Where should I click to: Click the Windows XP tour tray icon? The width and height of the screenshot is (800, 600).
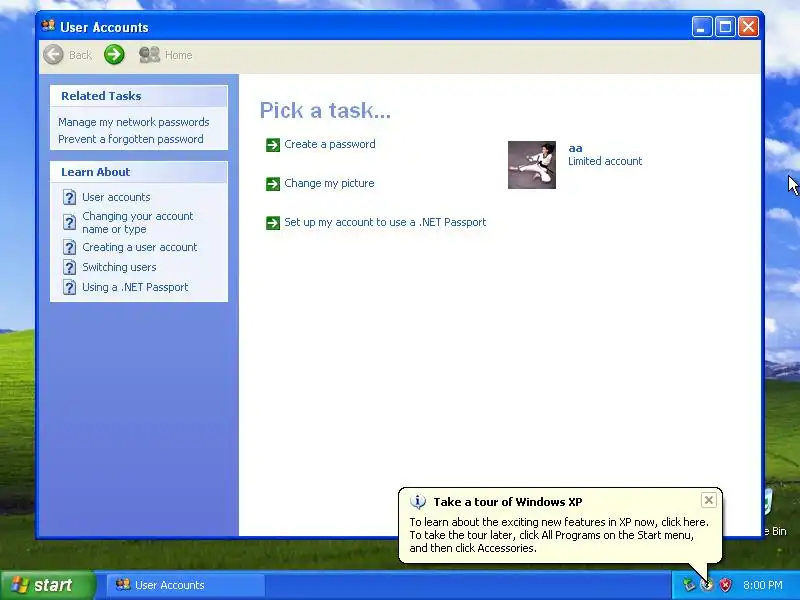707,585
